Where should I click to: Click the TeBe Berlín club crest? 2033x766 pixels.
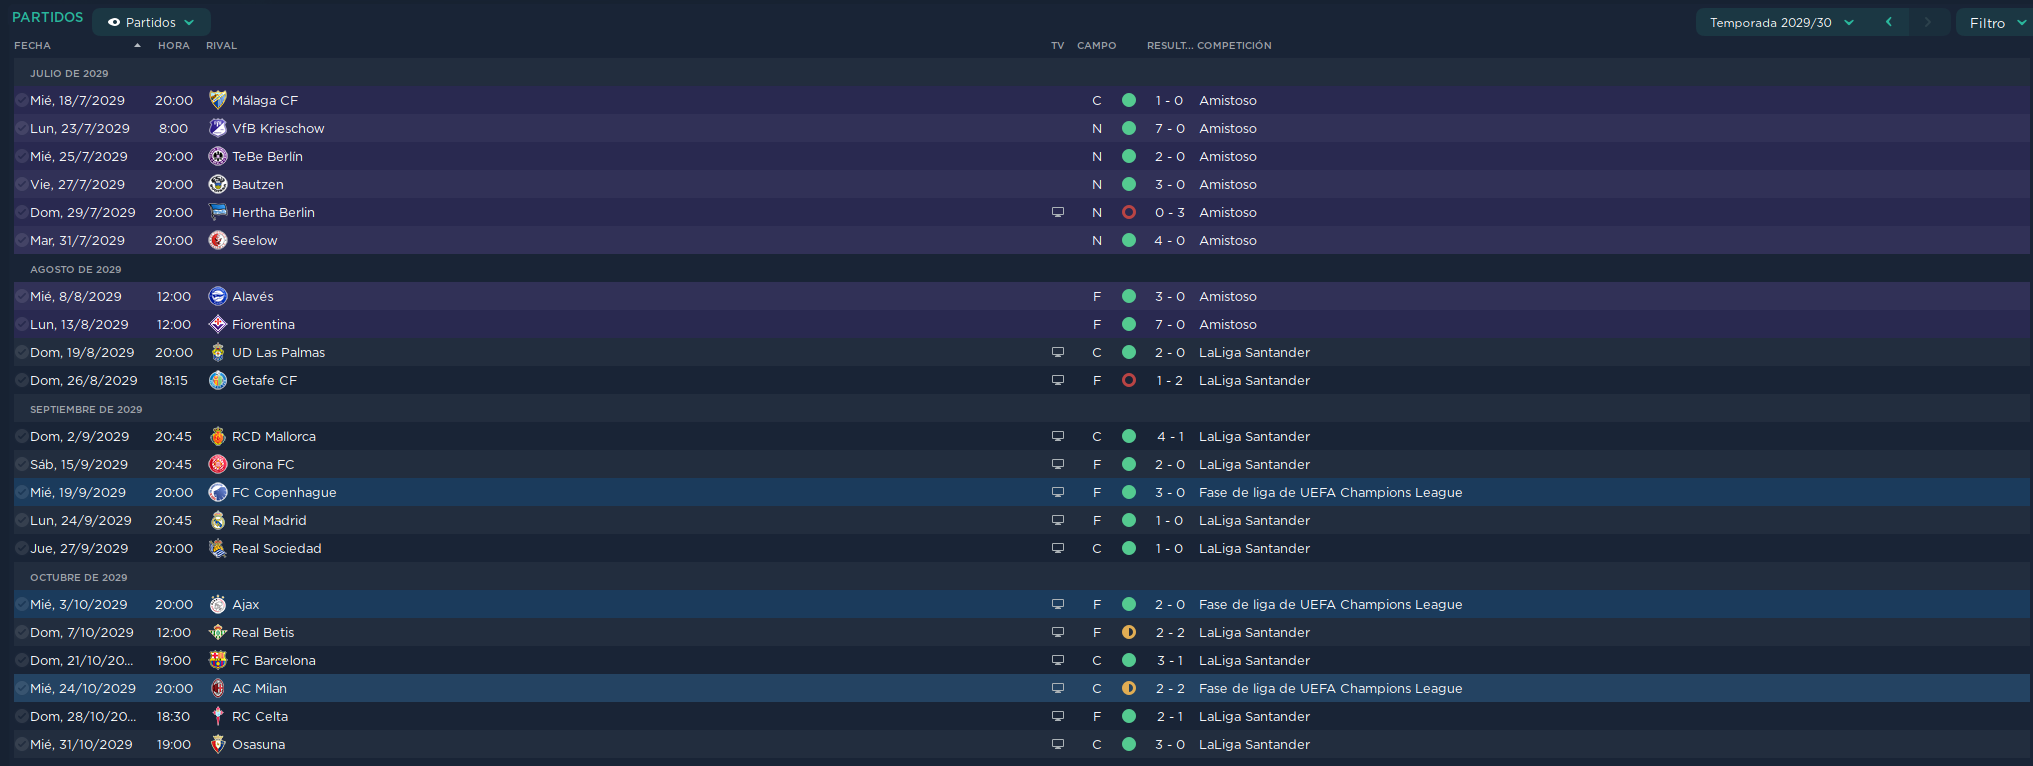[x=217, y=156]
